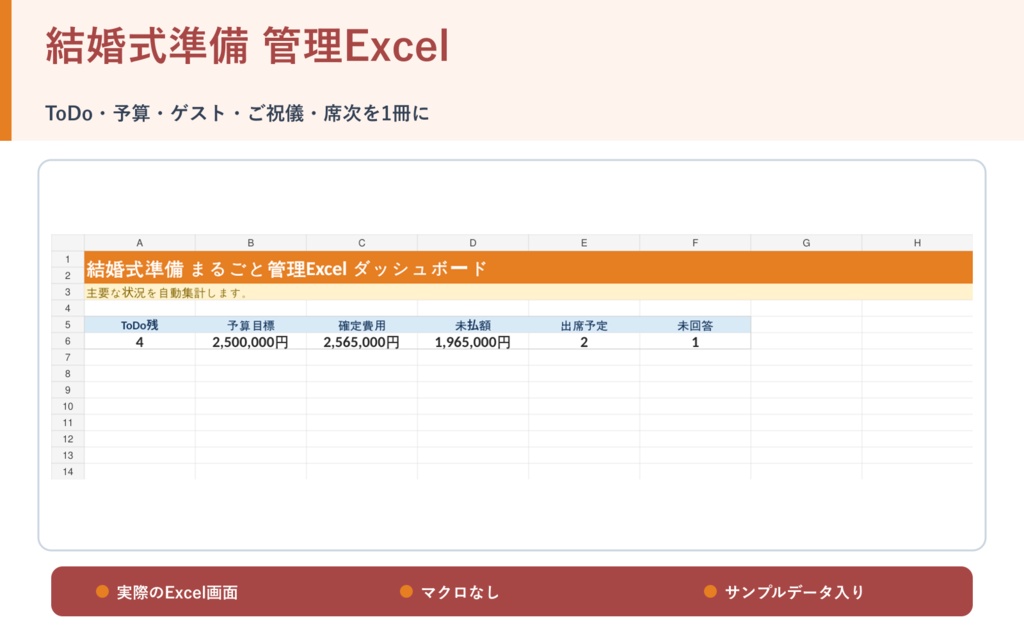
Task: Select row 7 header
Action: click(68, 357)
